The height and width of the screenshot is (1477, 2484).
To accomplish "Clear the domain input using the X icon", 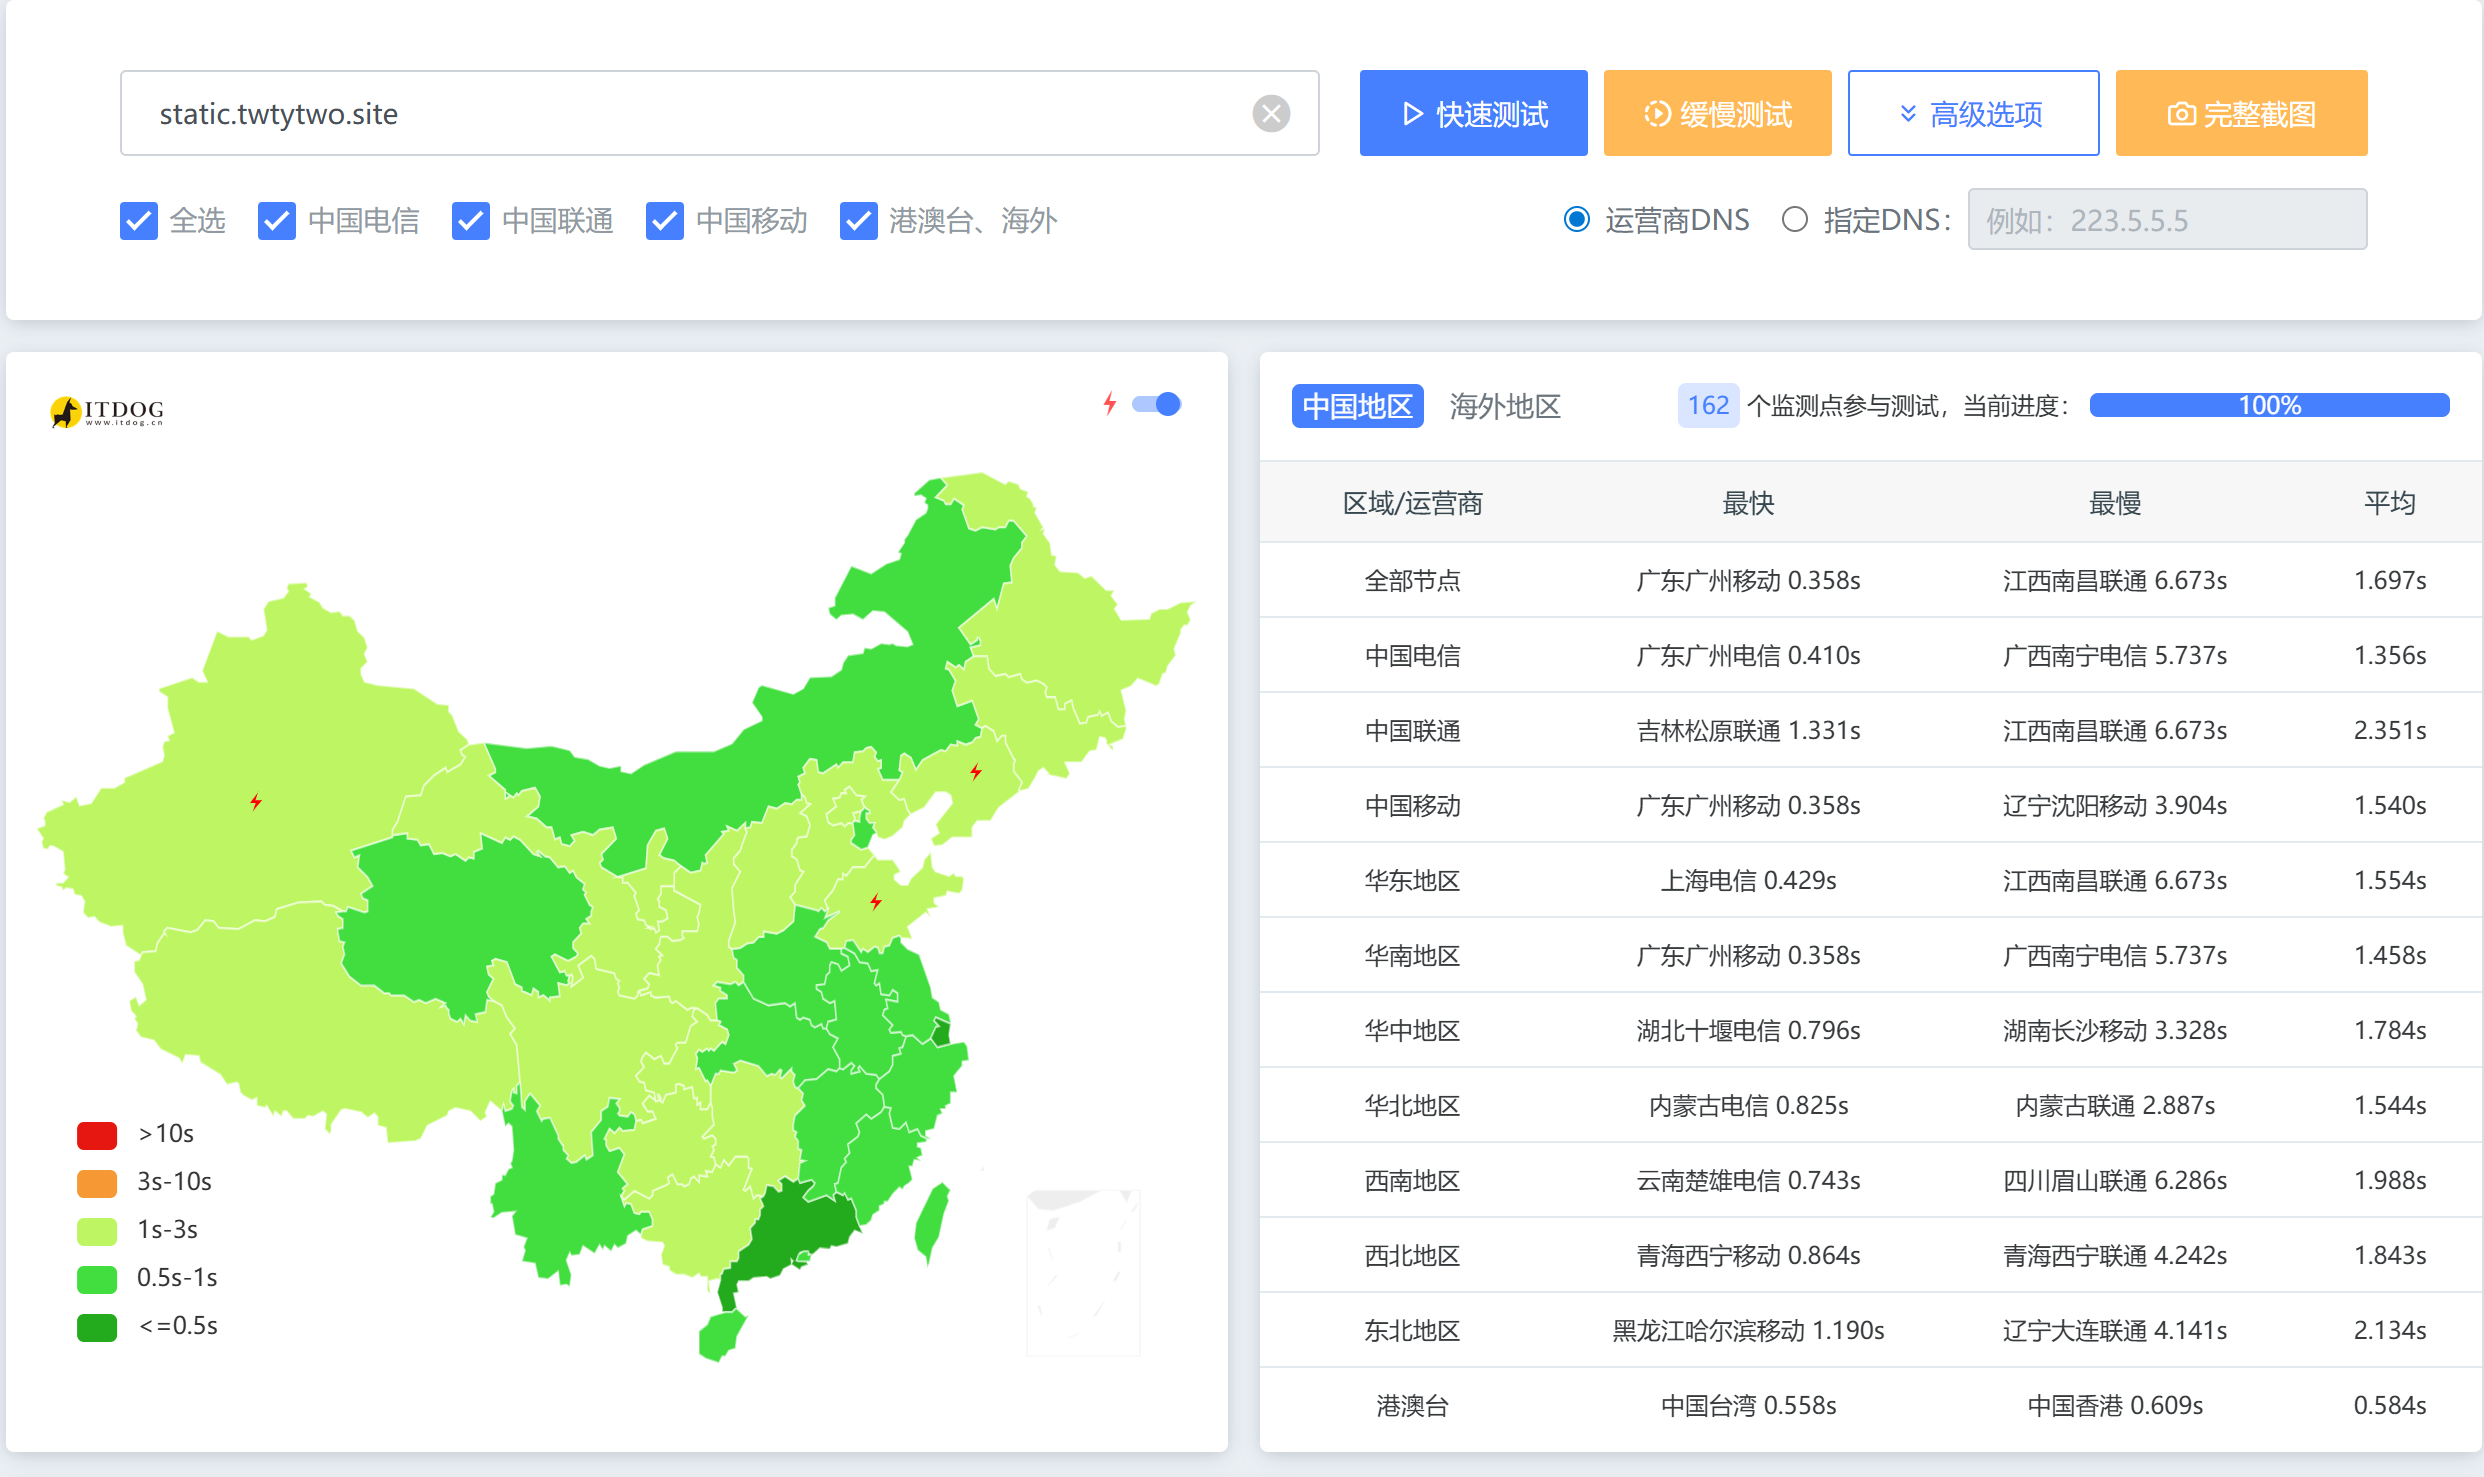I will point(1270,113).
